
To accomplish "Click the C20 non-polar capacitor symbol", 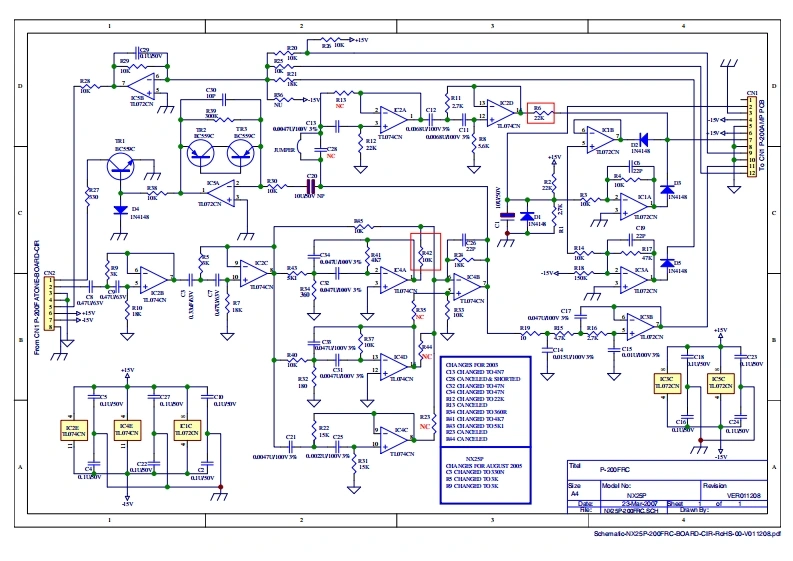I will pyautogui.click(x=311, y=185).
